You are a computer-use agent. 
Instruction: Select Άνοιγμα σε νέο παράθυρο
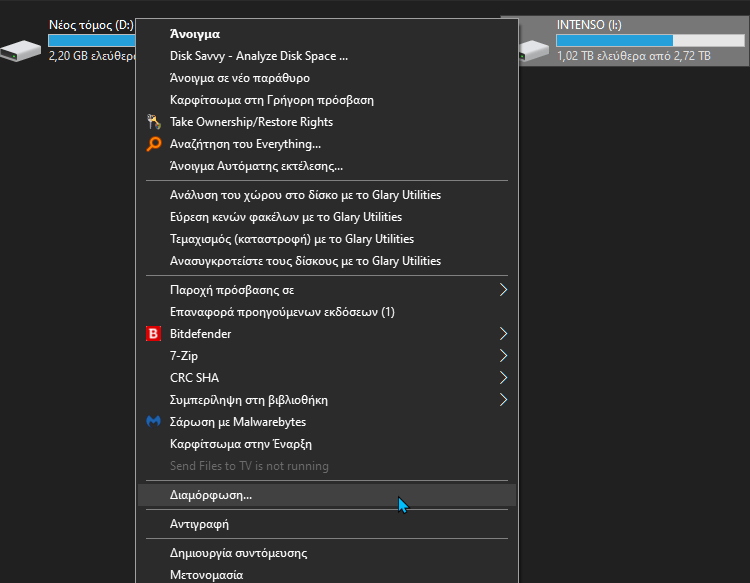pyautogui.click(x=327, y=78)
